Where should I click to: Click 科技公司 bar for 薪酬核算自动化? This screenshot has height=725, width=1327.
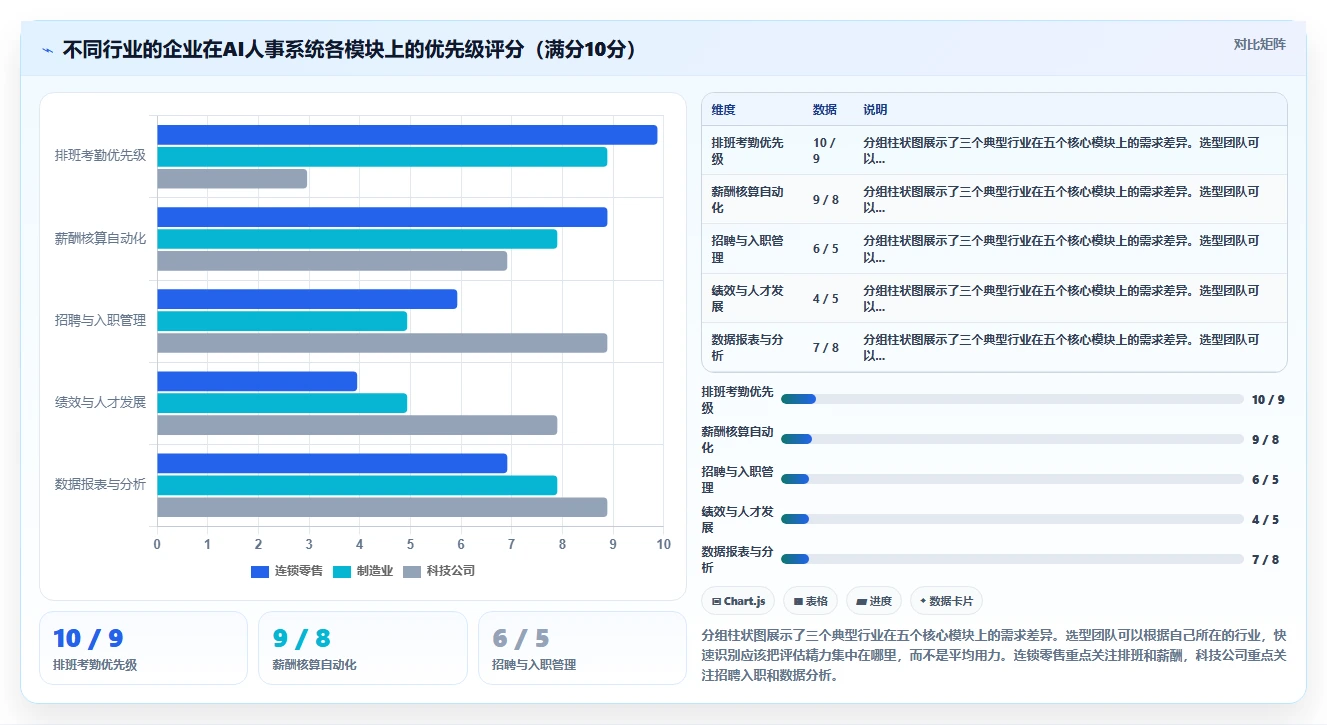coord(332,261)
